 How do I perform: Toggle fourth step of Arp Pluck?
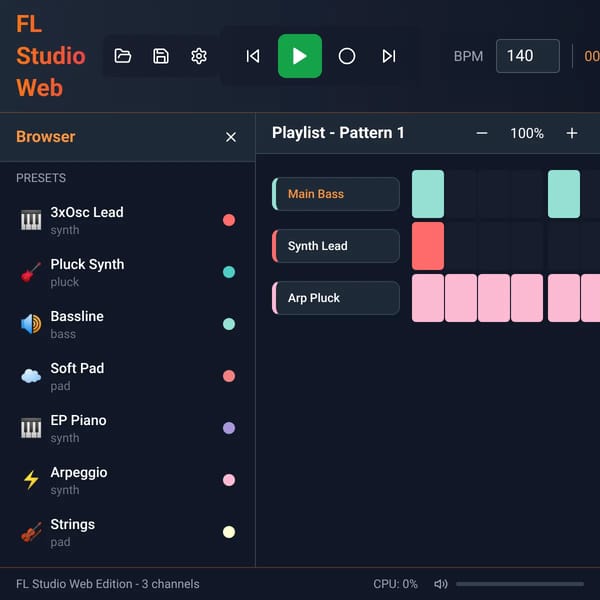[527, 298]
